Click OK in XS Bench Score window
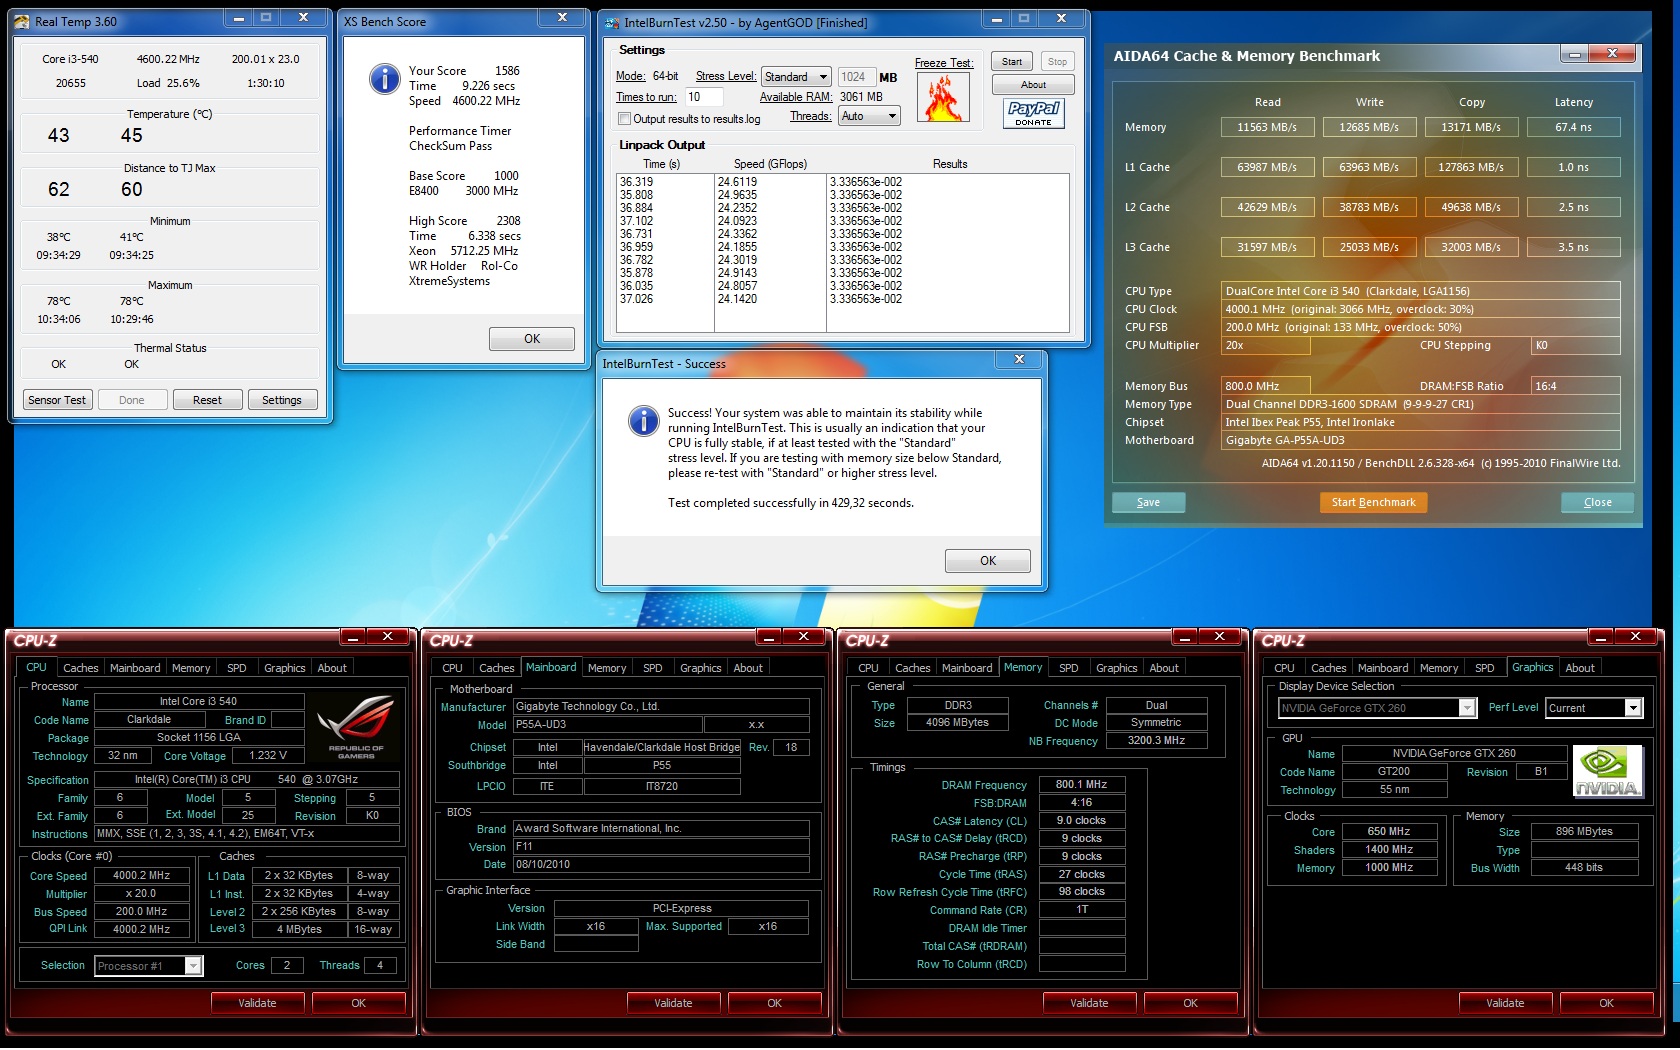The width and height of the screenshot is (1680, 1050). (x=532, y=339)
